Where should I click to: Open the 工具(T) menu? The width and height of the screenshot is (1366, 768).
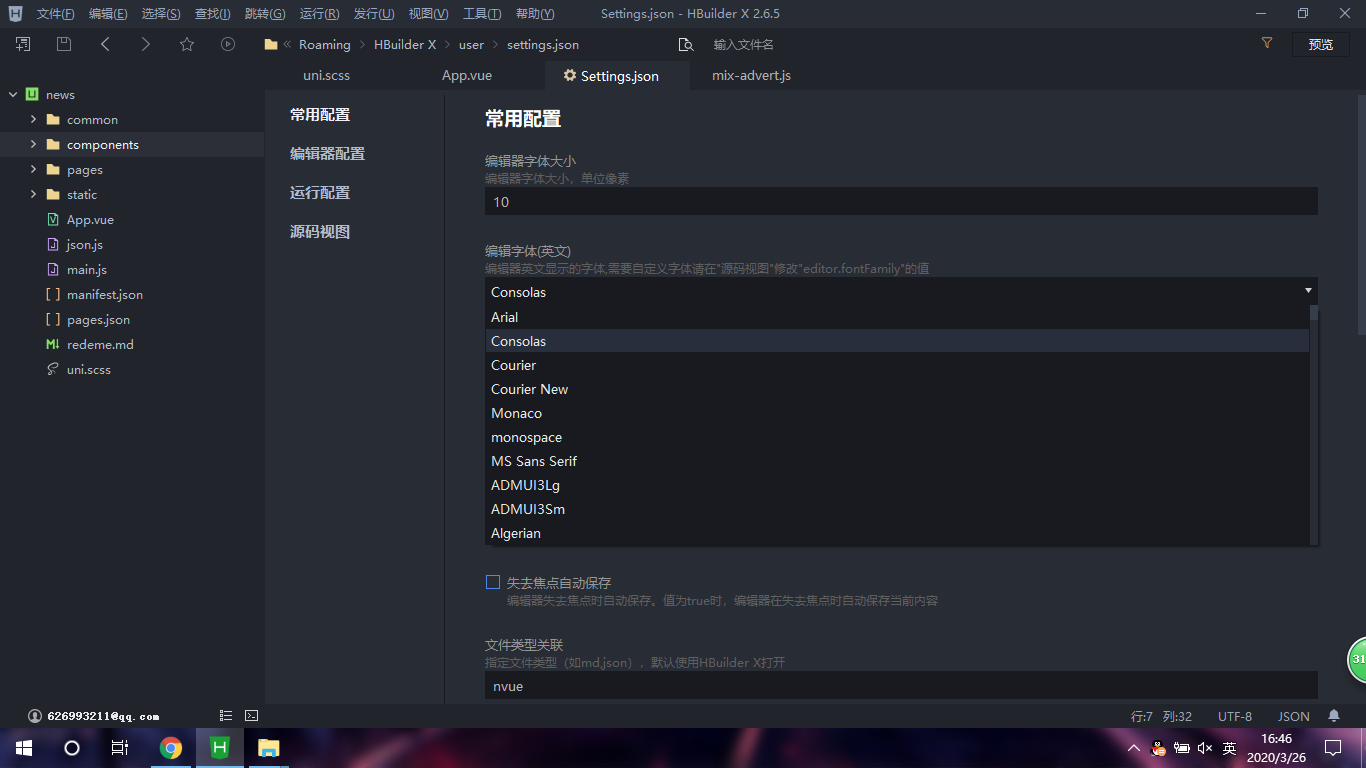(482, 14)
